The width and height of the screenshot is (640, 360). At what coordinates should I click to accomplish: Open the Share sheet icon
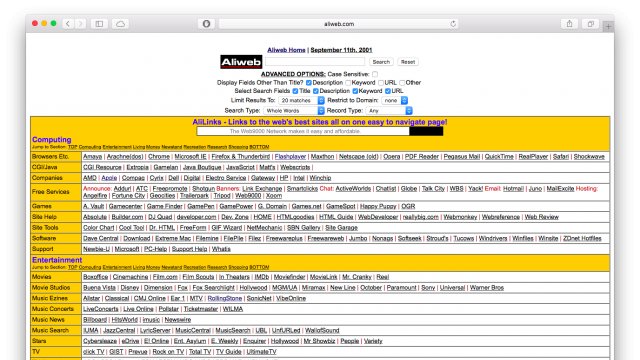point(569,24)
